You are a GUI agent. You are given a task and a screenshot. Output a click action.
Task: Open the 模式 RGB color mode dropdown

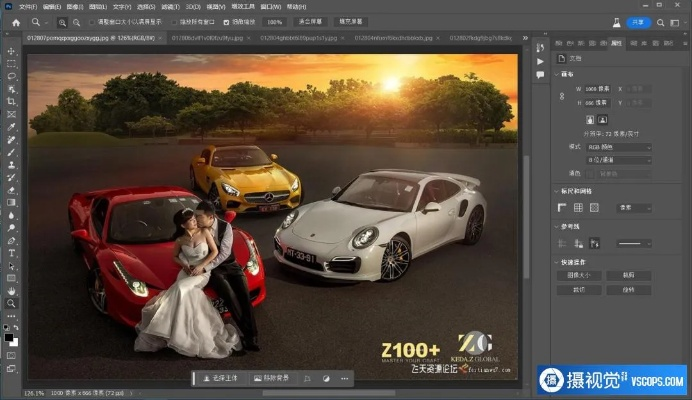tap(618, 147)
